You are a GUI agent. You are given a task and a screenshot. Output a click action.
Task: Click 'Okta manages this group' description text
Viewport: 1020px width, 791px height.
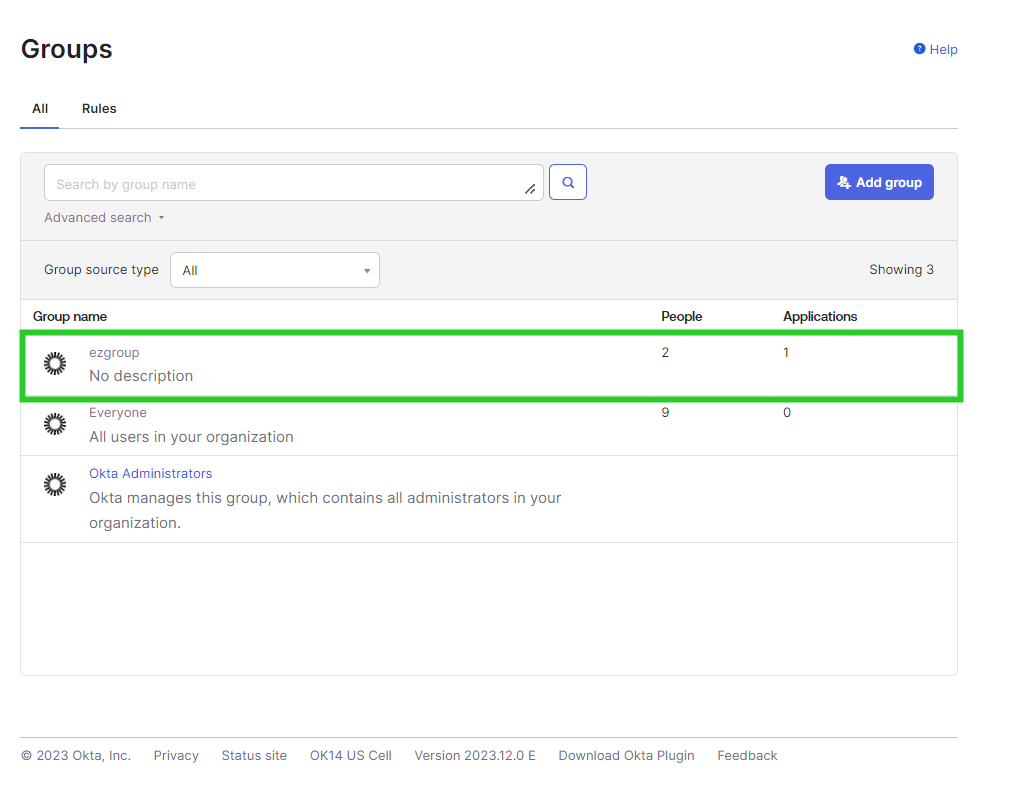pos(325,511)
